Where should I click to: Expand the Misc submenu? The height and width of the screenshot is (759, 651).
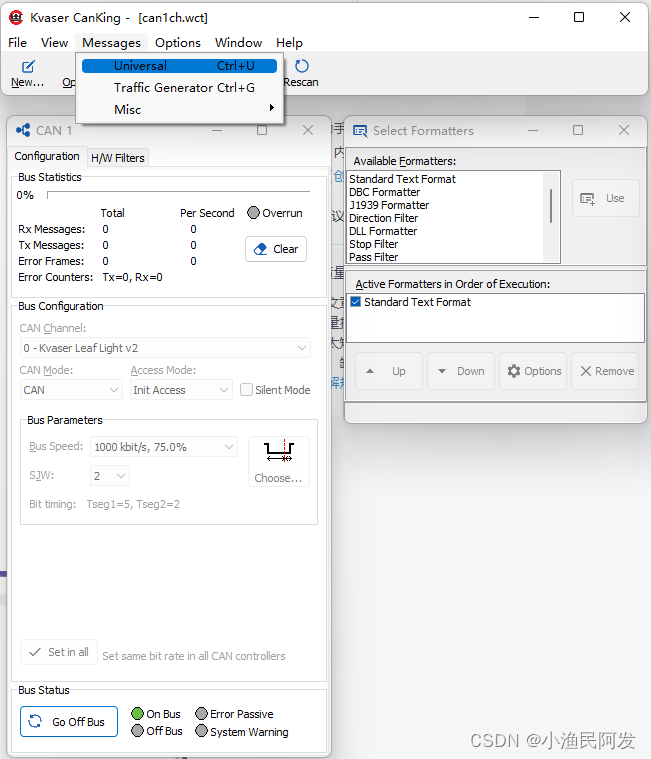179,109
